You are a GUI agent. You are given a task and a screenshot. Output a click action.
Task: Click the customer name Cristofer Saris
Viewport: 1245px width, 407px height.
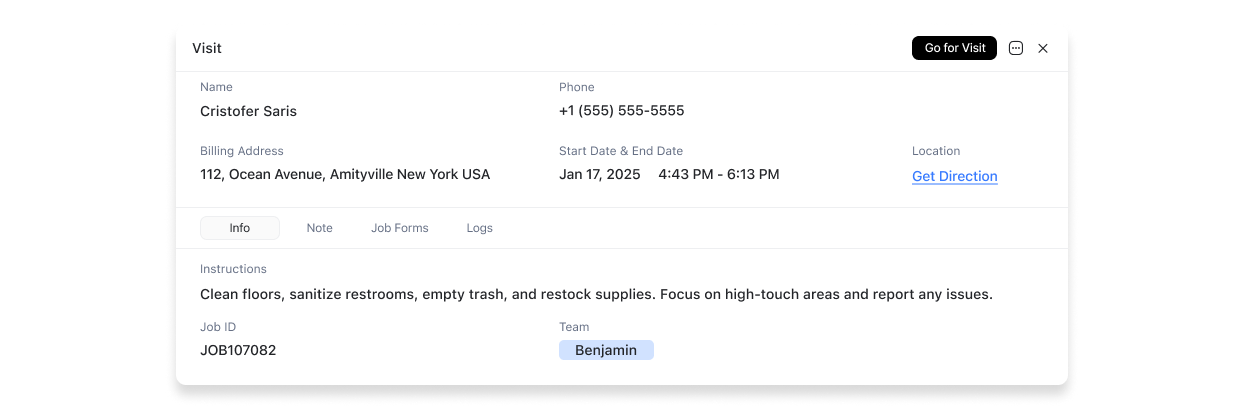click(x=248, y=111)
